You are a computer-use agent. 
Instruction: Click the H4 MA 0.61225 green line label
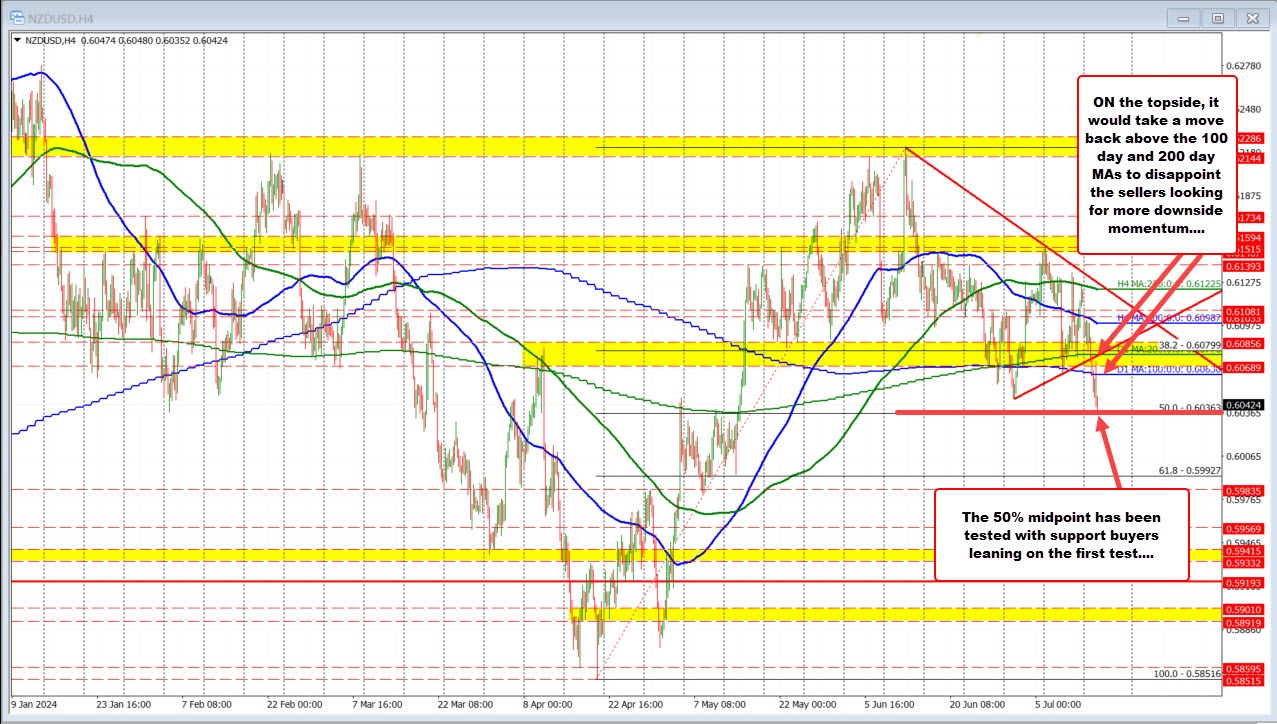click(x=1170, y=285)
